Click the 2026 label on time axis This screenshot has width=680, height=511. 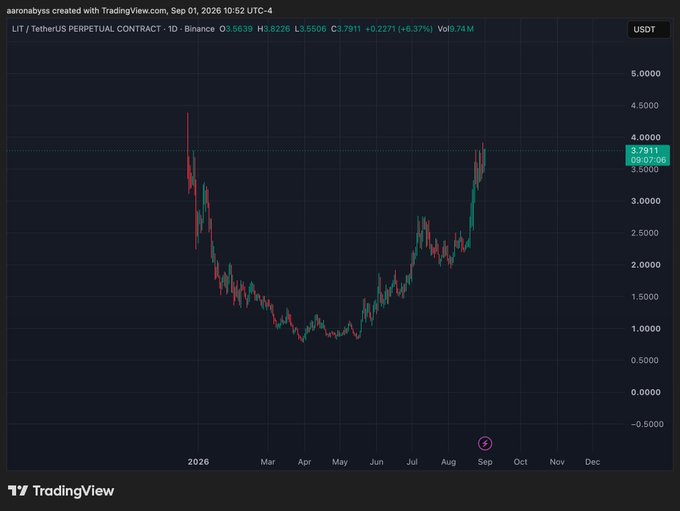pyautogui.click(x=198, y=462)
